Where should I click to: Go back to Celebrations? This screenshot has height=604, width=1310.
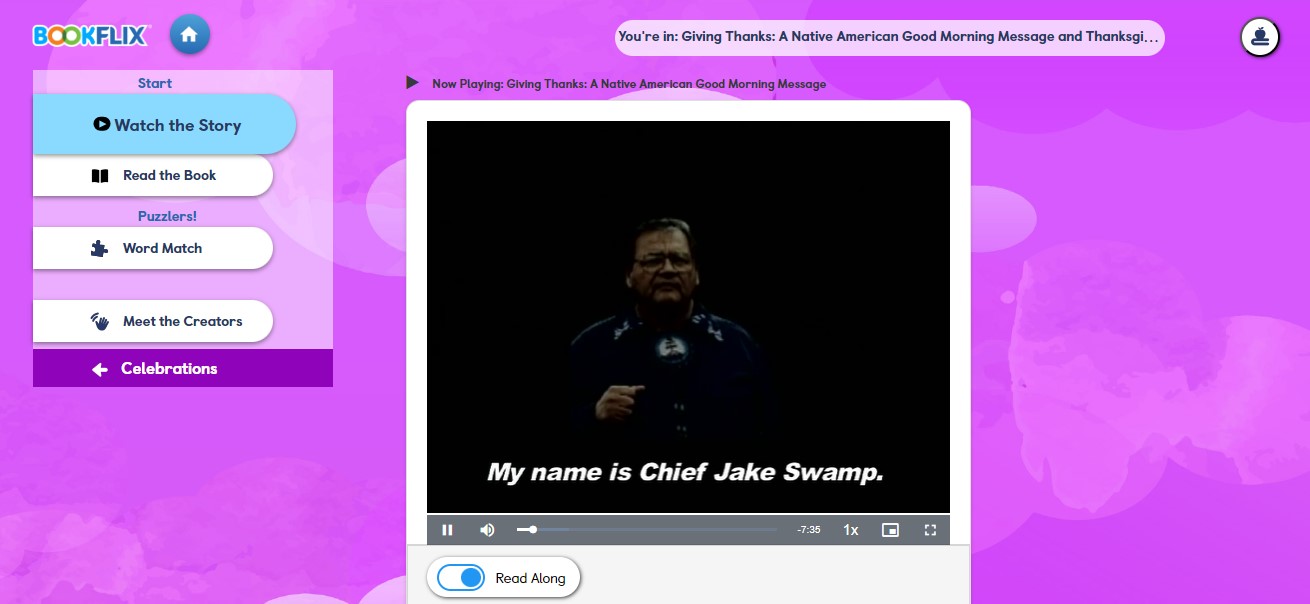[x=183, y=368]
